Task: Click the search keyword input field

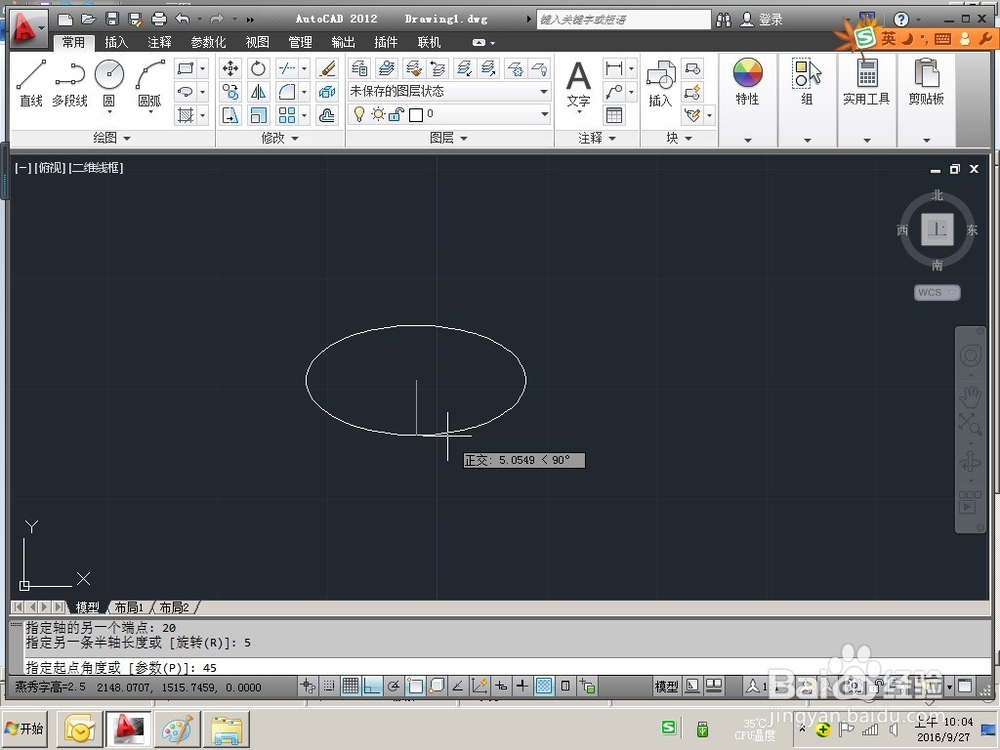Action: pyautogui.click(x=623, y=20)
